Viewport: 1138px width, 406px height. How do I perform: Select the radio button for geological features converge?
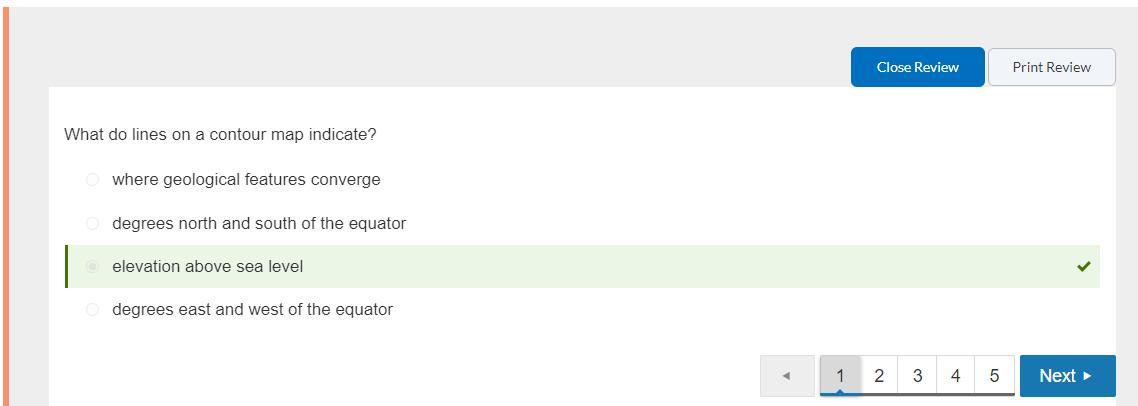(x=92, y=180)
